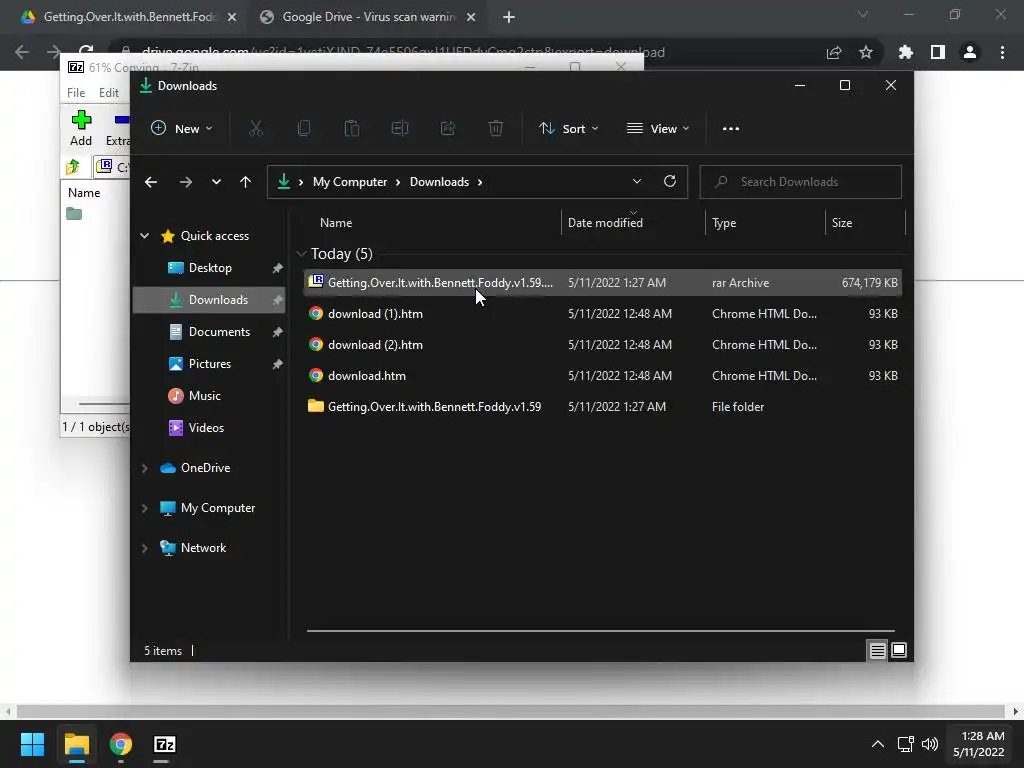This screenshot has width=1024, height=768.
Task: Open Chrome three-dot menu
Action: click(x=1002, y=52)
